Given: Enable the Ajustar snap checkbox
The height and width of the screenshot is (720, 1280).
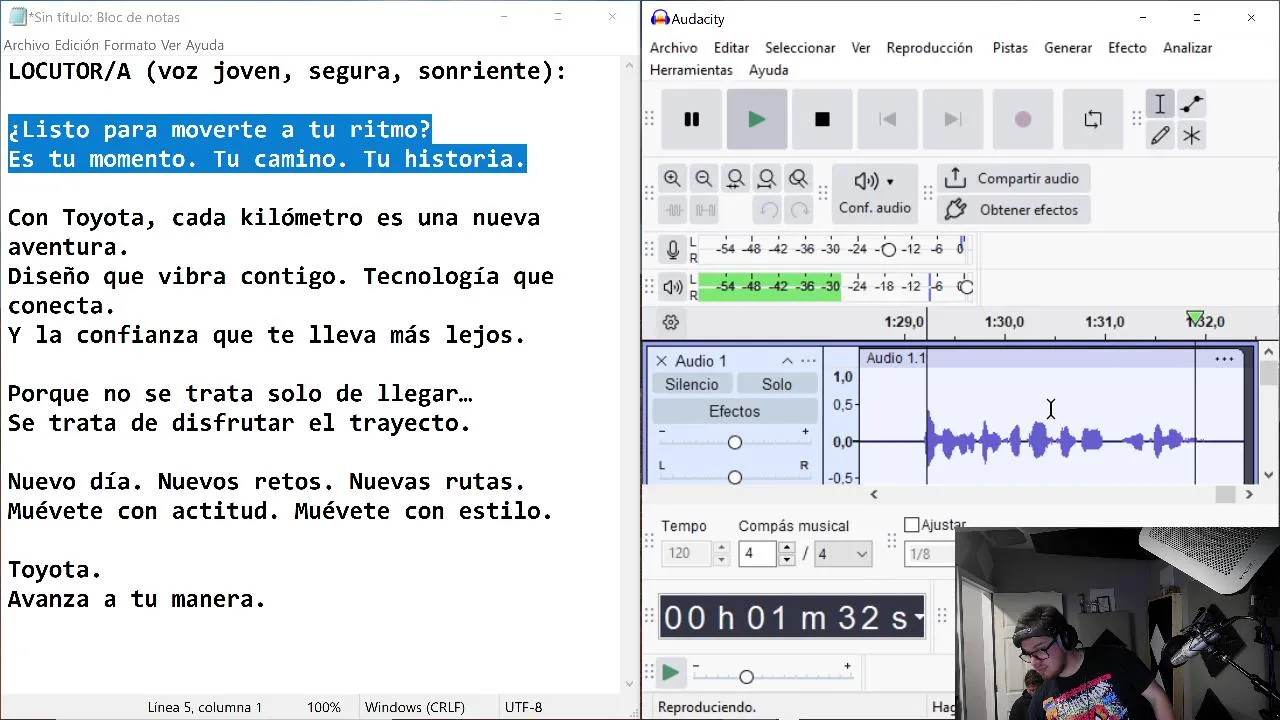Looking at the screenshot, I should click(911, 525).
